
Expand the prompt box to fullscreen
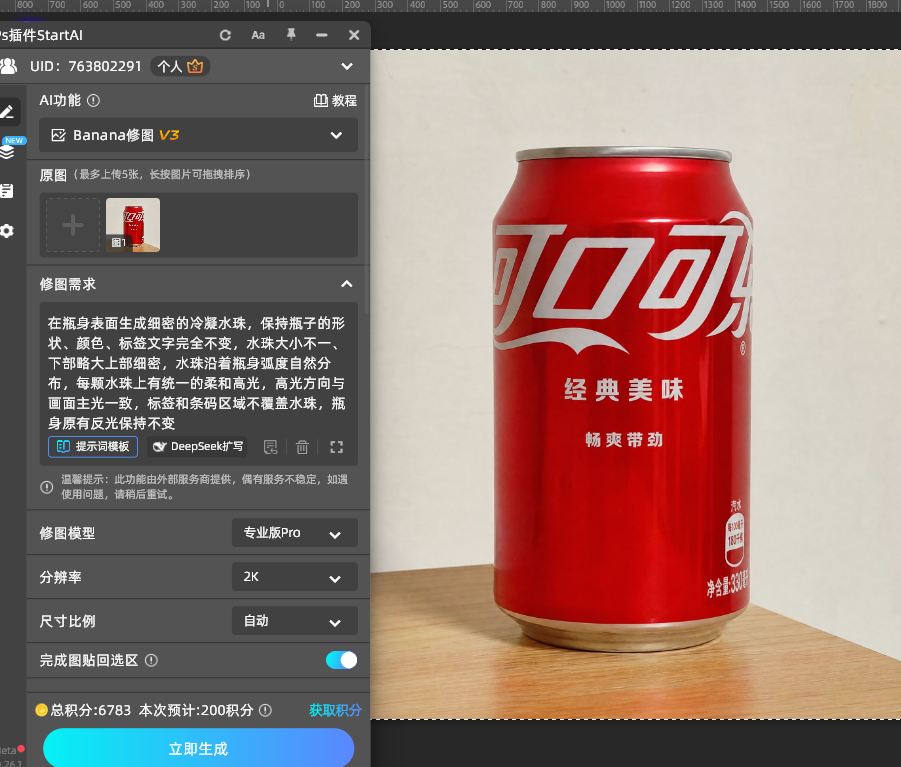point(337,447)
